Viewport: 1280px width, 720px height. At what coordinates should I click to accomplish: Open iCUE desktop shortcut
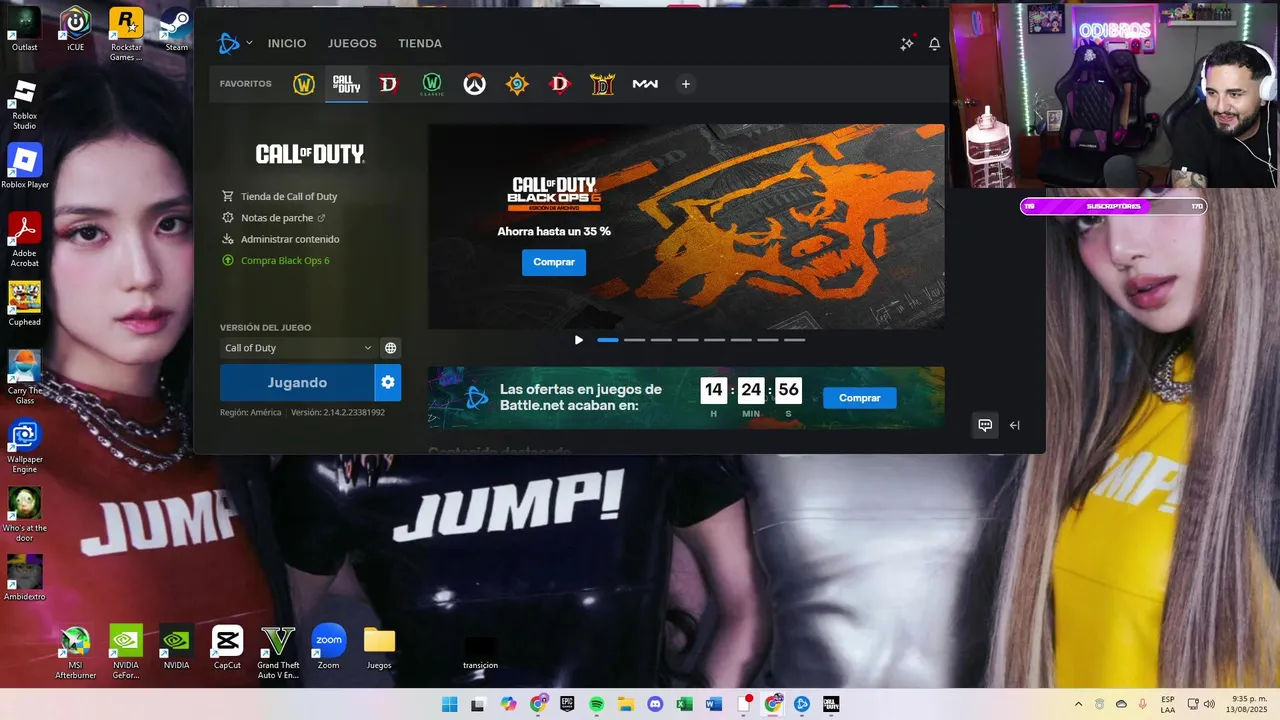(76, 29)
